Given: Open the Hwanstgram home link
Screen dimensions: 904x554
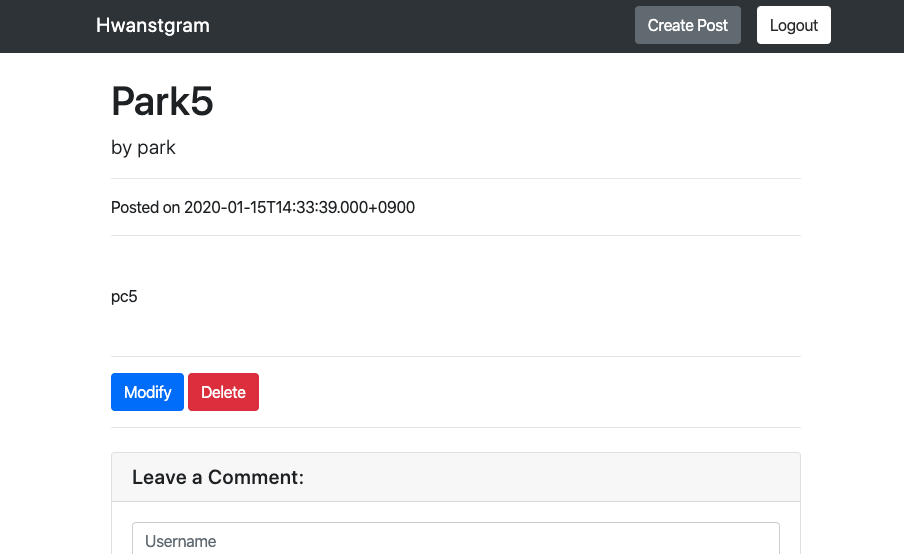Looking at the screenshot, I should pyautogui.click(x=153, y=25).
